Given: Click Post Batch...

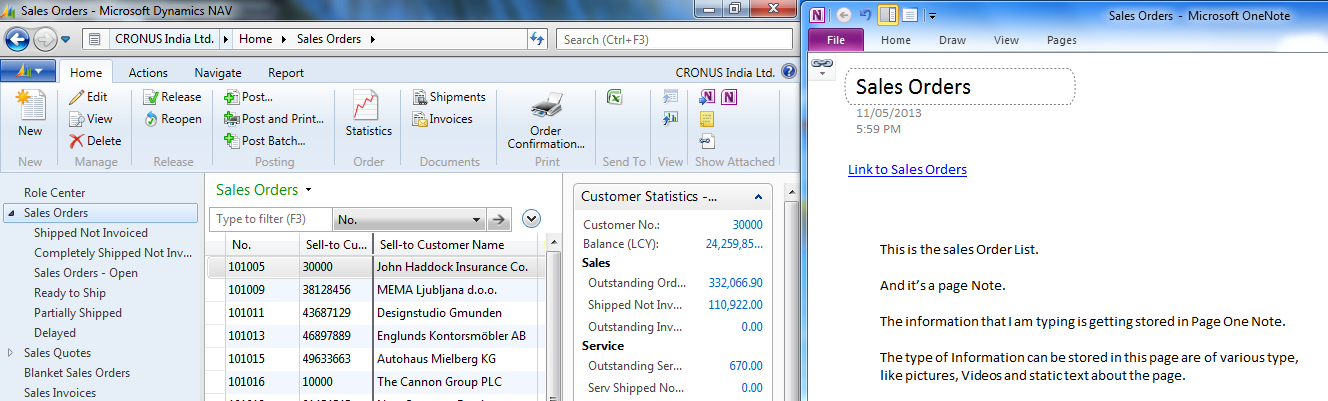Looking at the screenshot, I should (x=265, y=141).
